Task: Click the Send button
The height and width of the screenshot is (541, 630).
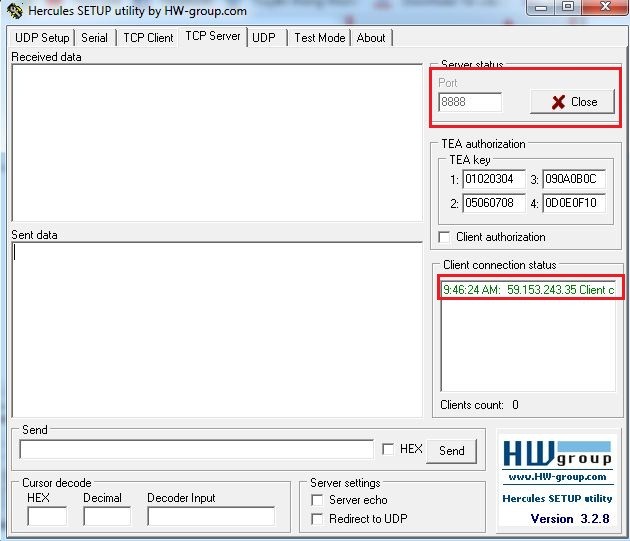Action: coord(452,451)
